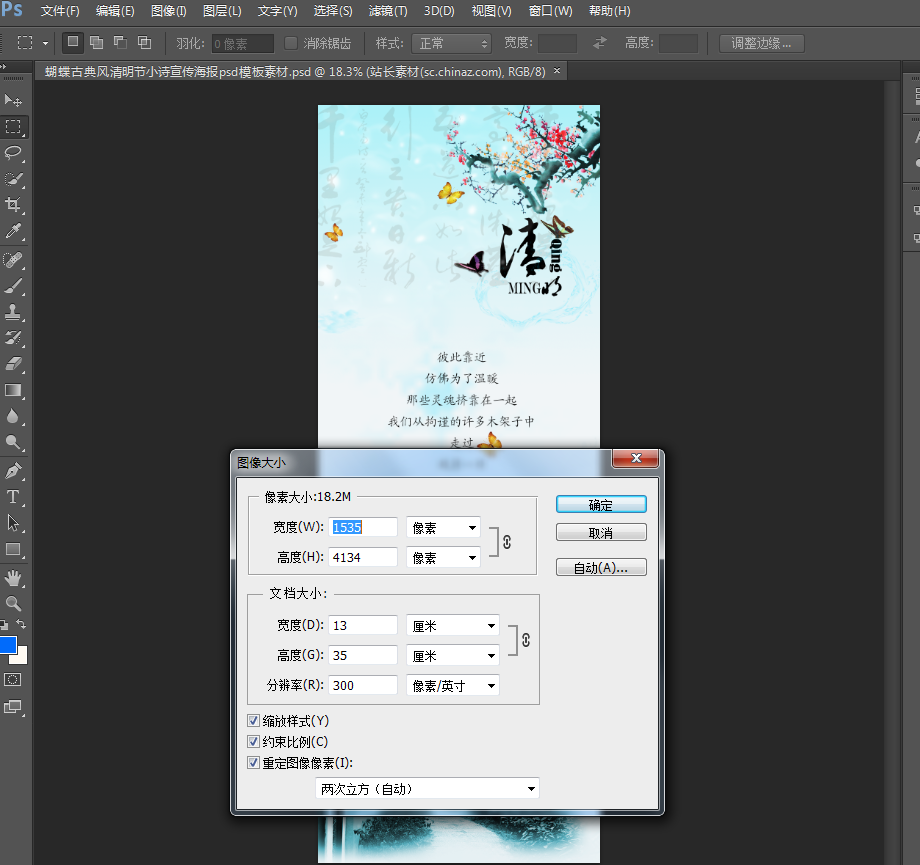The height and width of the screenshot is (865, 920).
Task: Click New Selection mode in options bar
Action: point(73,42)
